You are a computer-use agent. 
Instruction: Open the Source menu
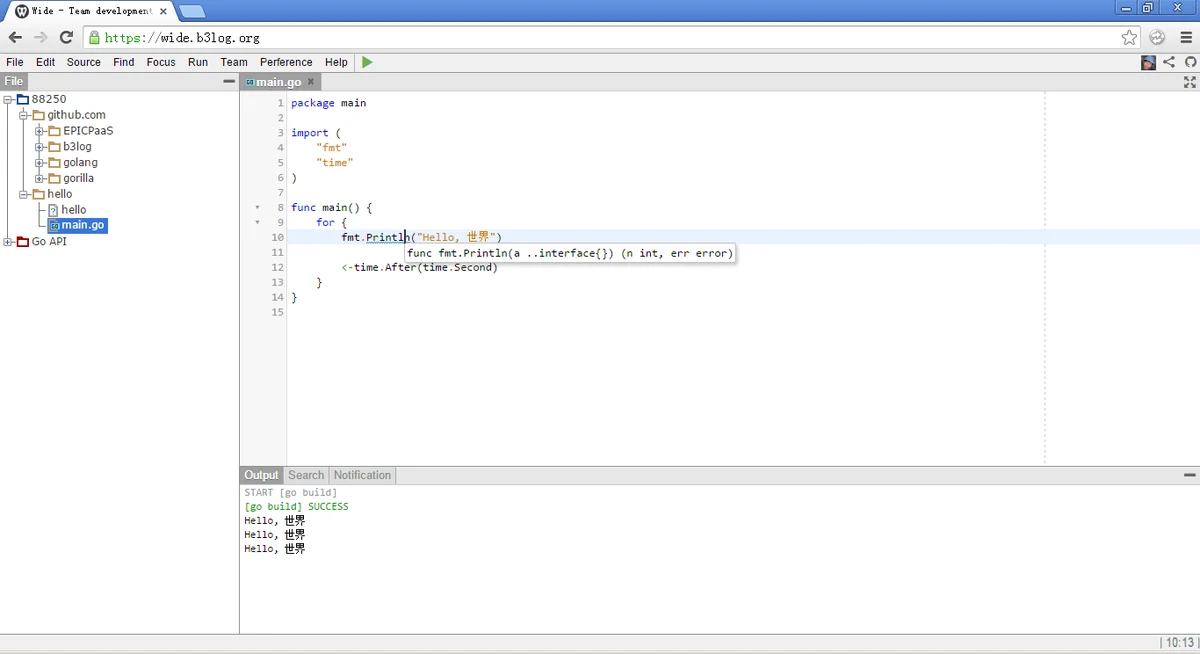point(84,62)
